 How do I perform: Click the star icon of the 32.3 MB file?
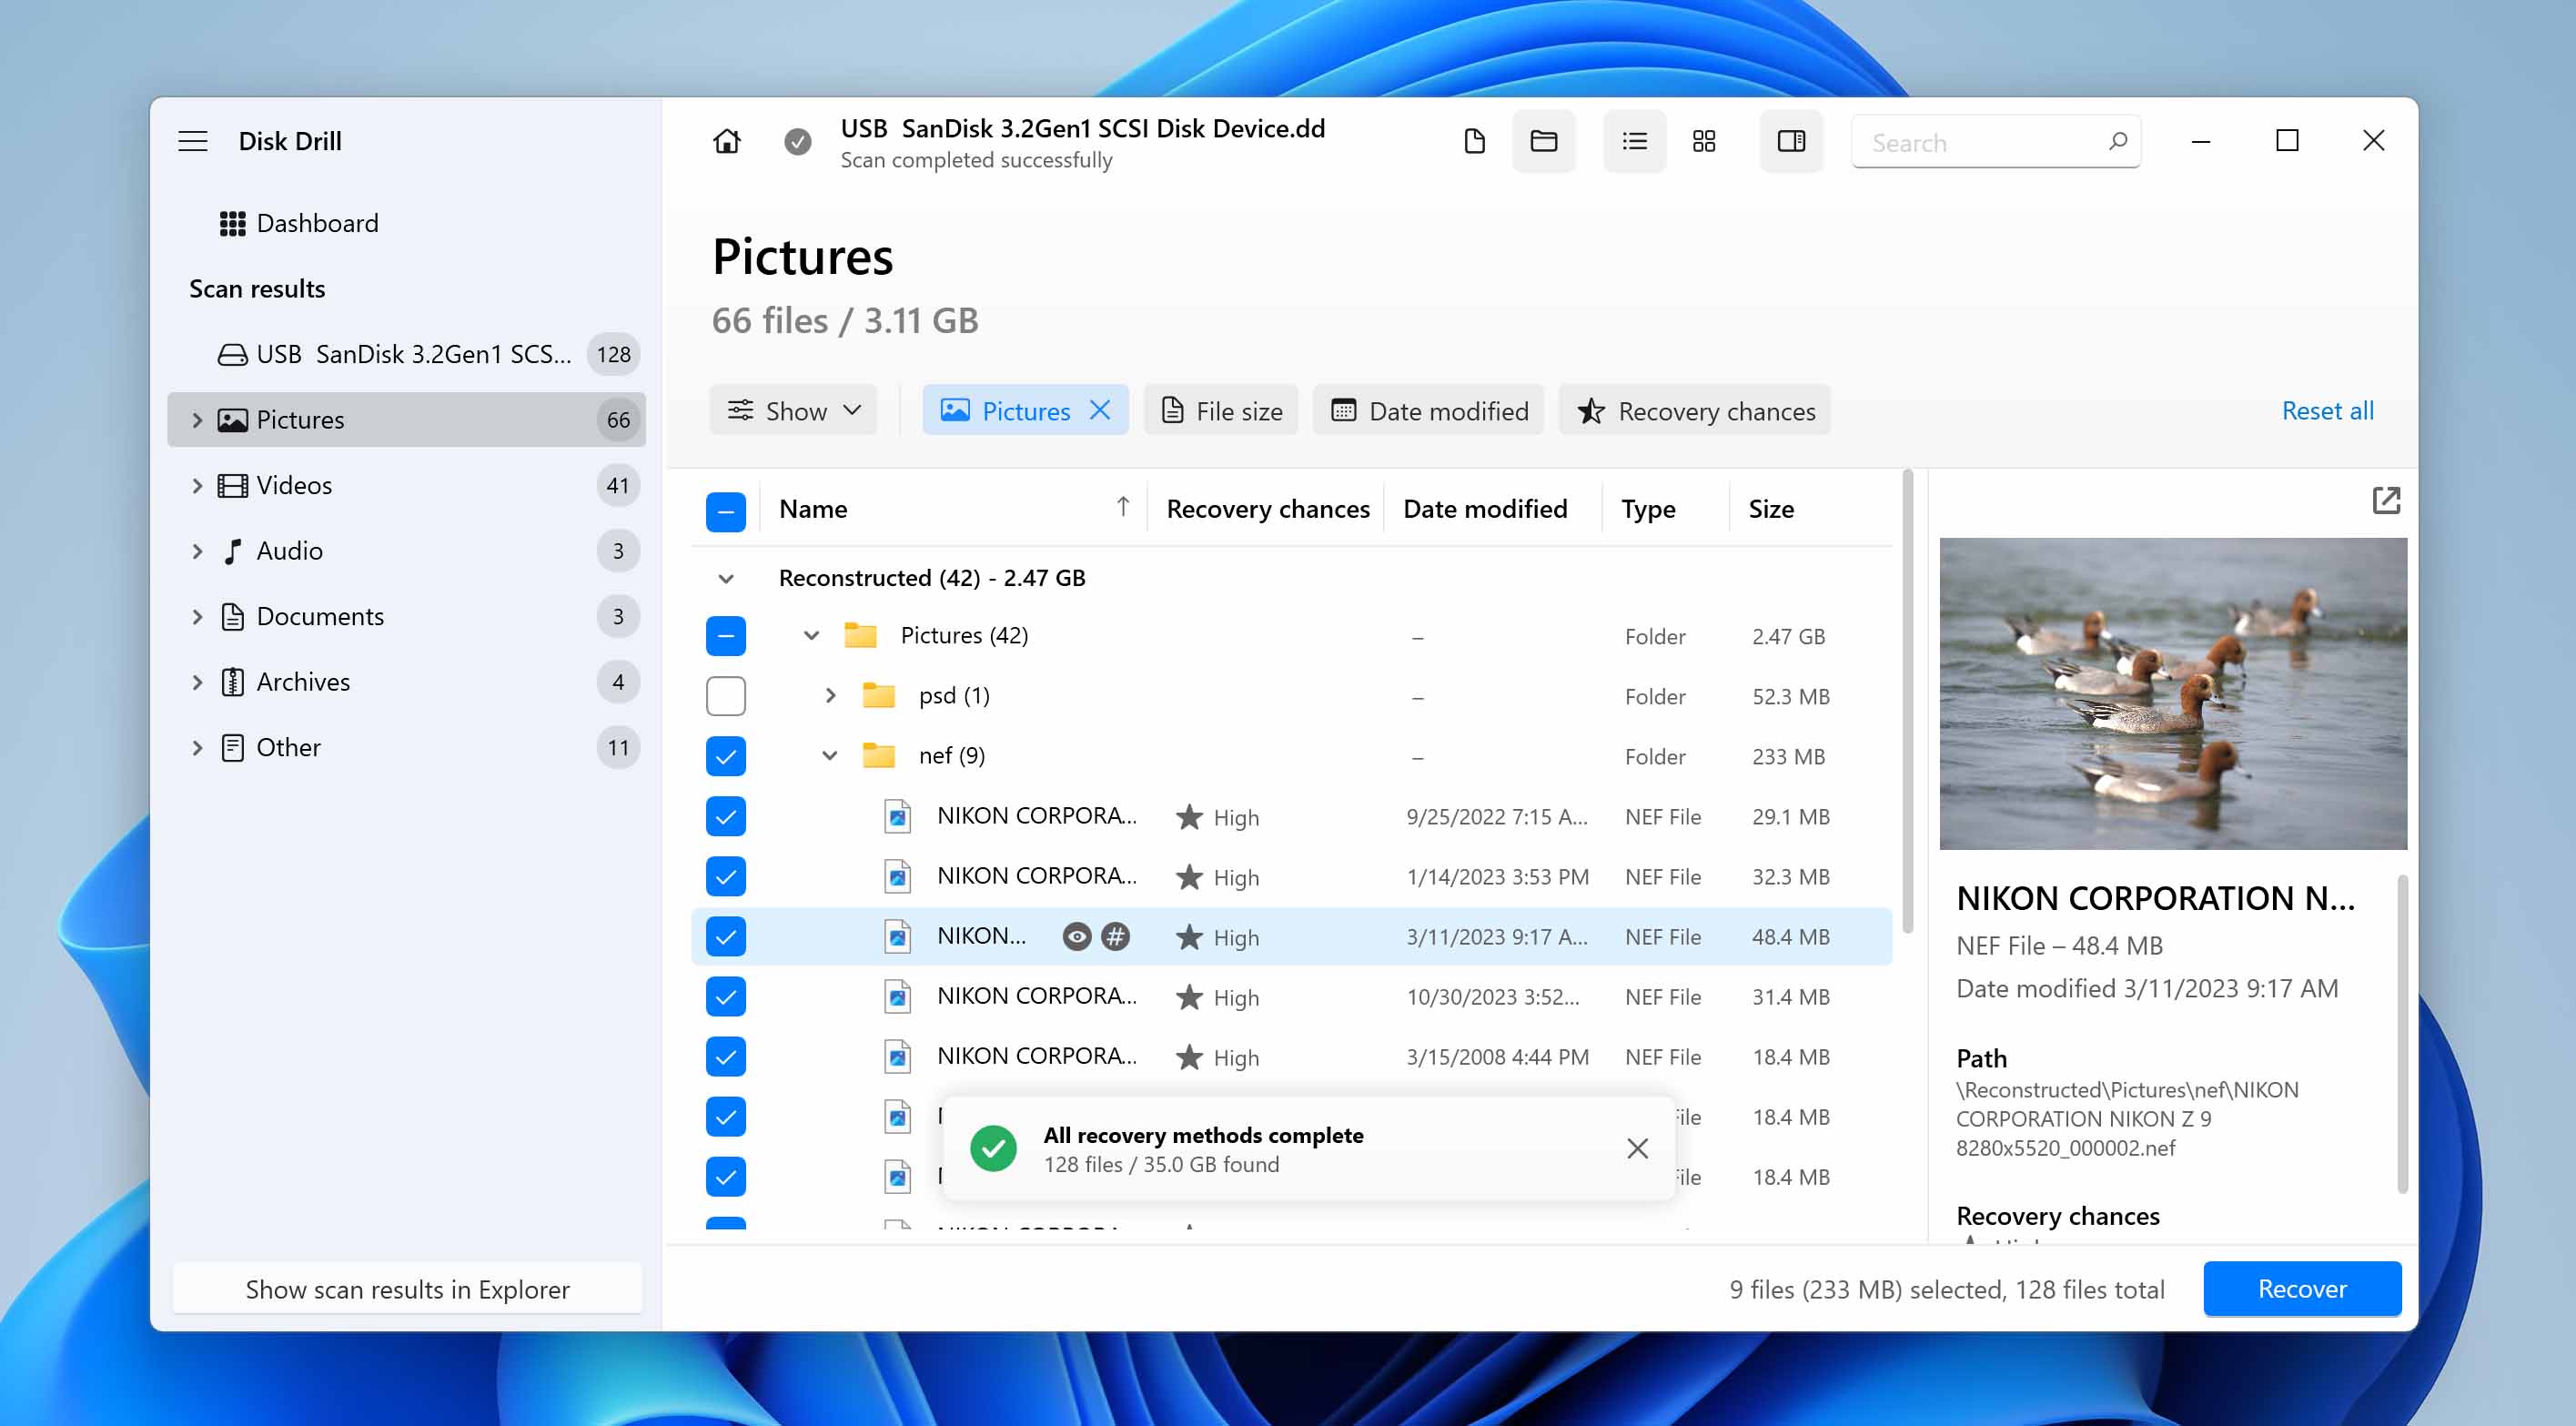[x=1189, y=877]
